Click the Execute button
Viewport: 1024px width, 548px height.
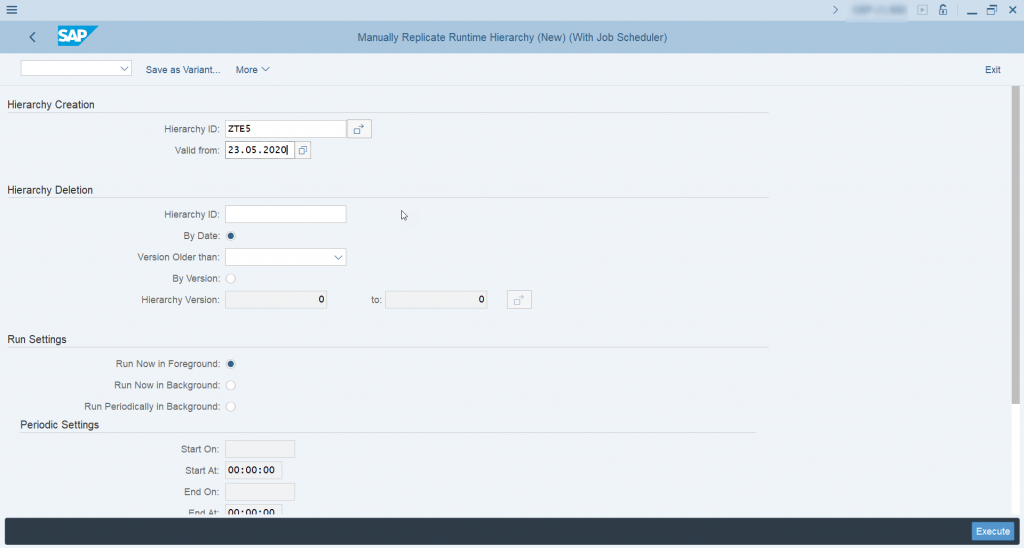point(993,532)
